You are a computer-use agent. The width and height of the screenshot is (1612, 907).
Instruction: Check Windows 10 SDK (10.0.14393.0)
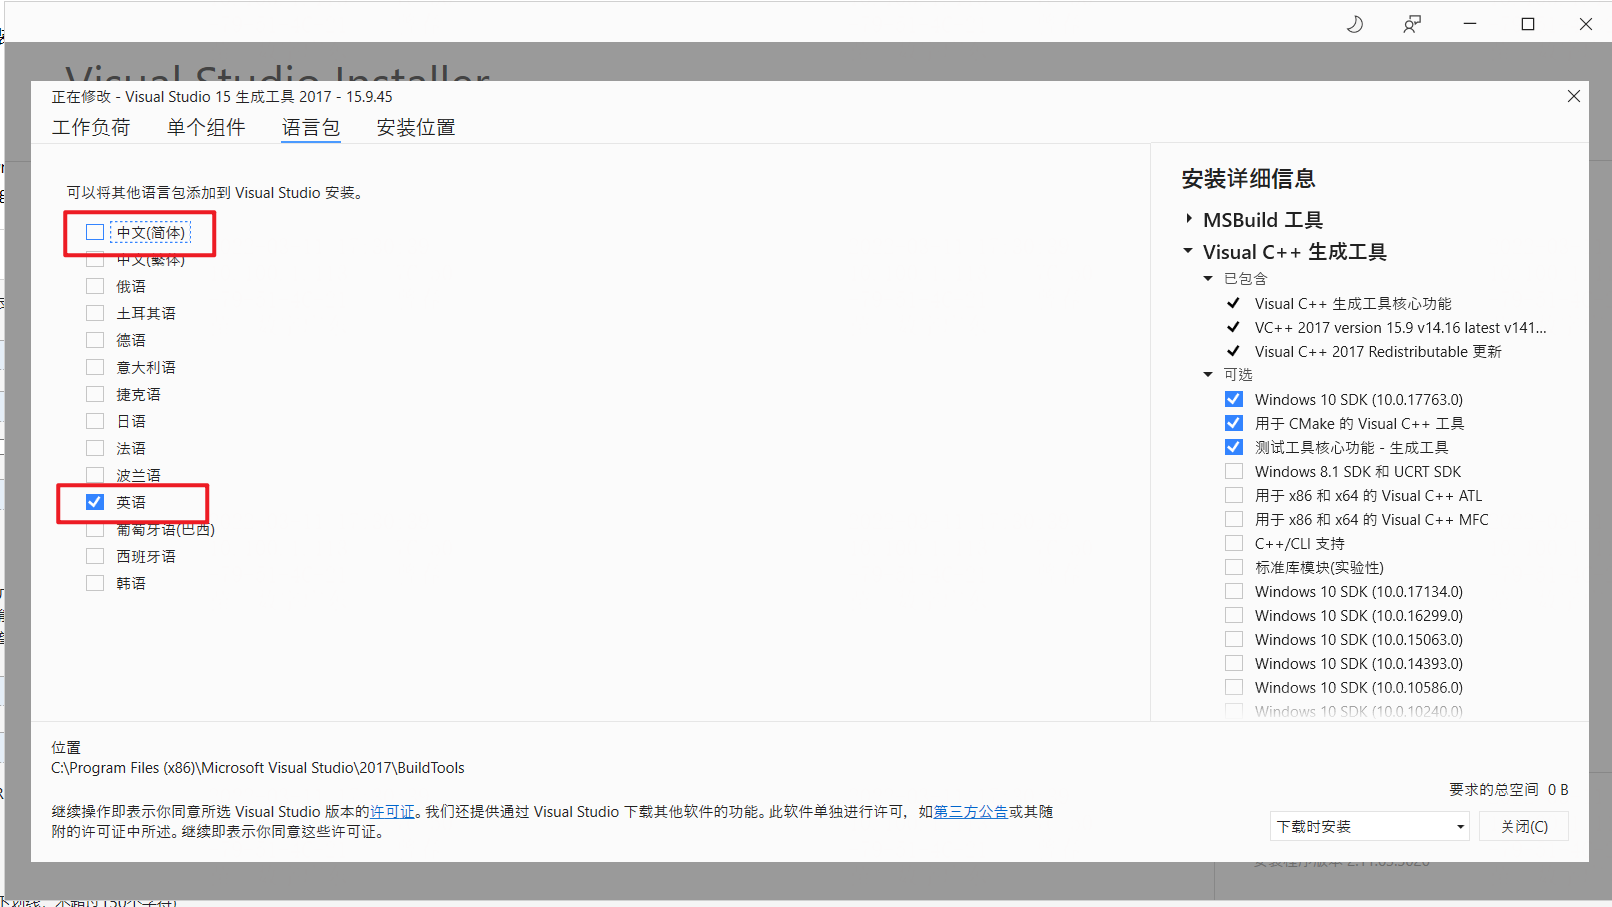coord(1234,663)
